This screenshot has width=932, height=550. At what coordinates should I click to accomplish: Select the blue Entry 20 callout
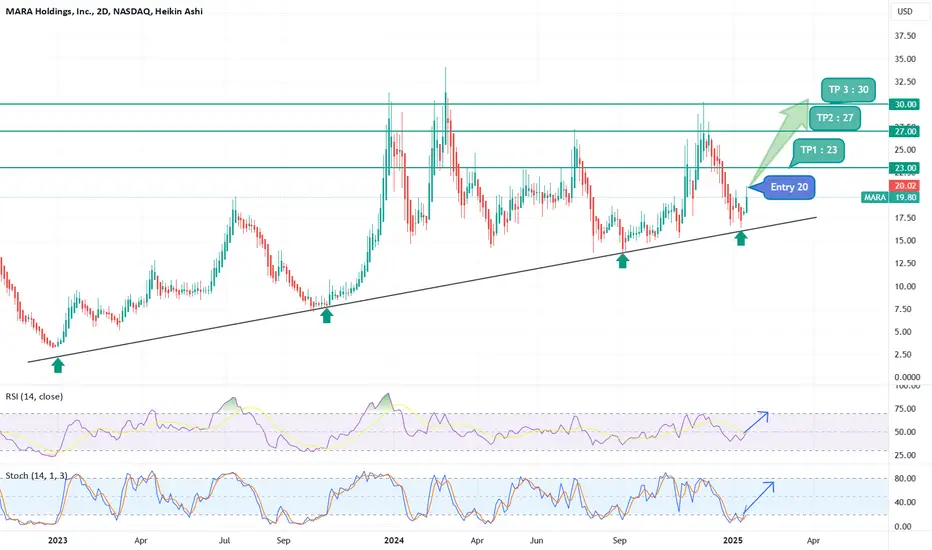click(x=784, y=187)
